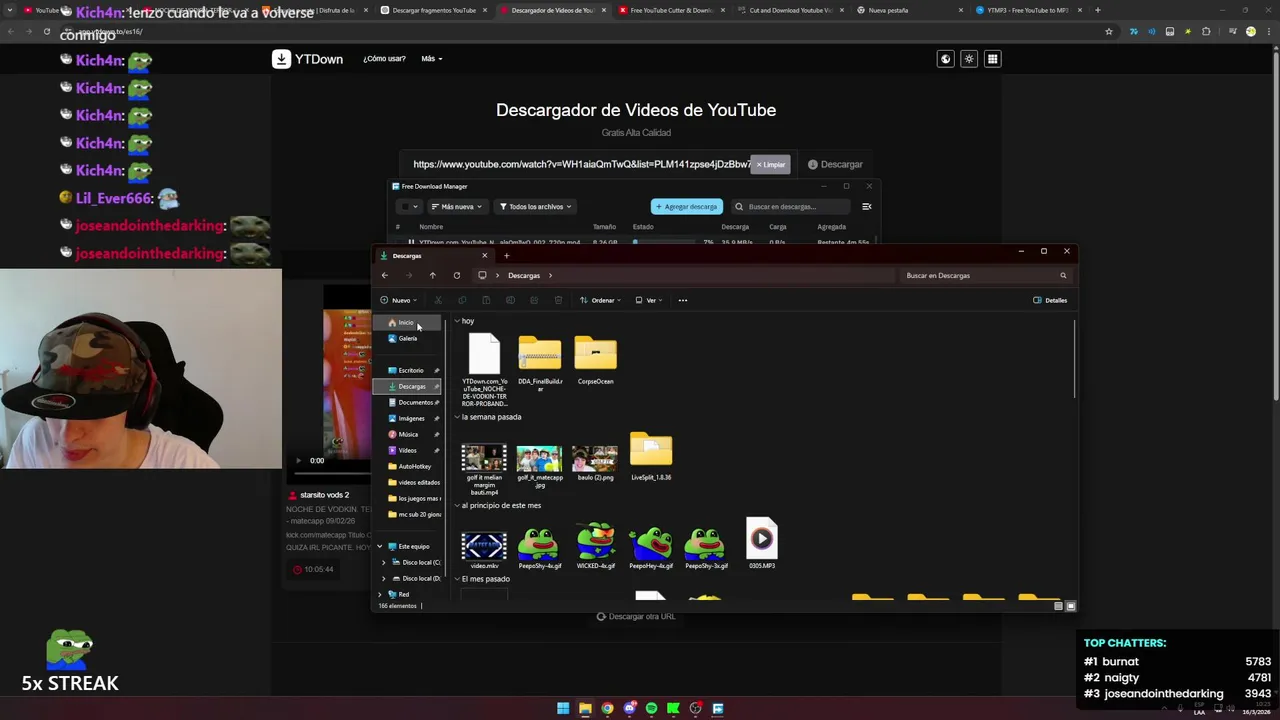Image resolution: width=1280 pixels, height=720 pixels.
Task: Open the DDA_FinalBuild.rar archive icon
Action: click(540, 354)
